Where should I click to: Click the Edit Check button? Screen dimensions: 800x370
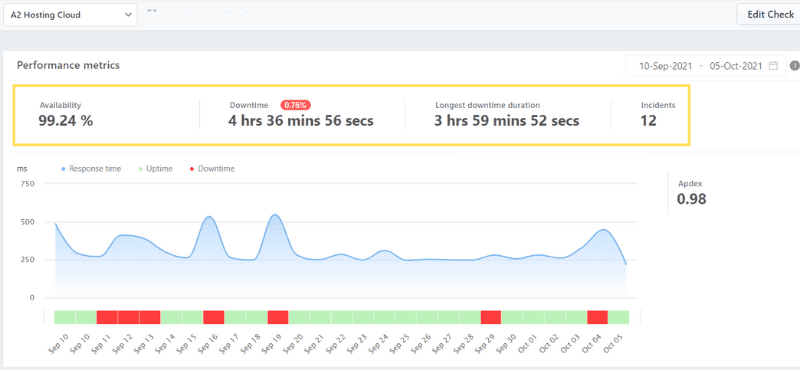(x=769, y=14)
